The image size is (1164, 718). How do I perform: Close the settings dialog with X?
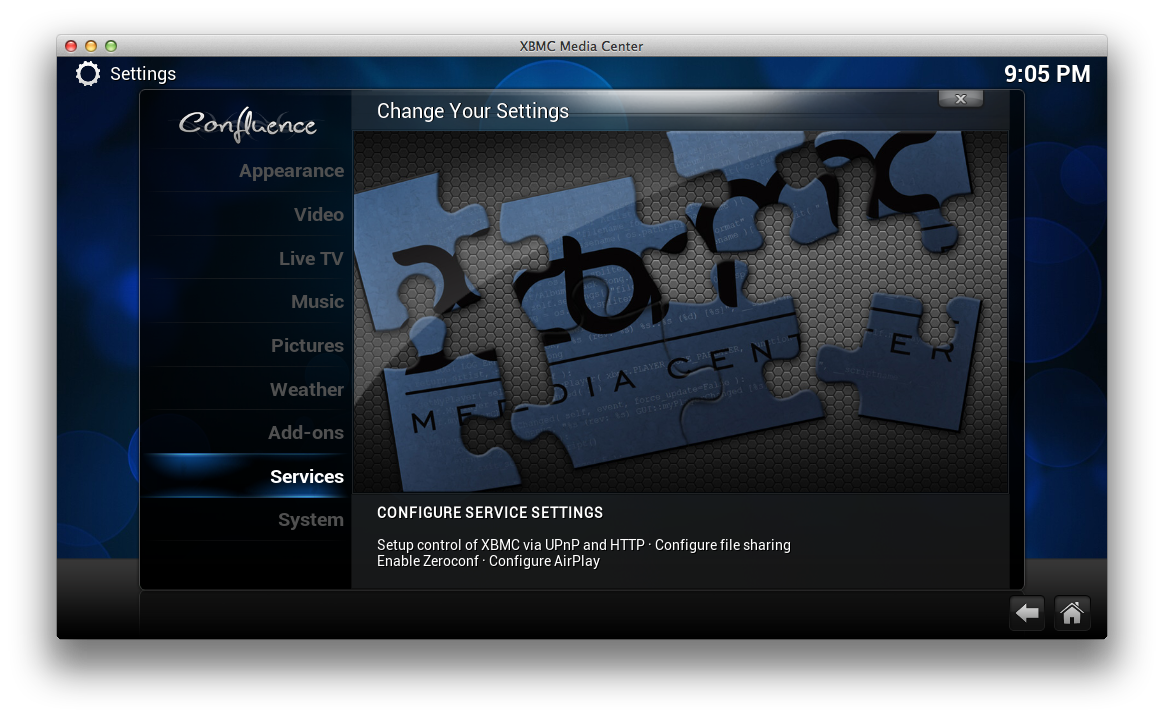click(x=961, y=99)
